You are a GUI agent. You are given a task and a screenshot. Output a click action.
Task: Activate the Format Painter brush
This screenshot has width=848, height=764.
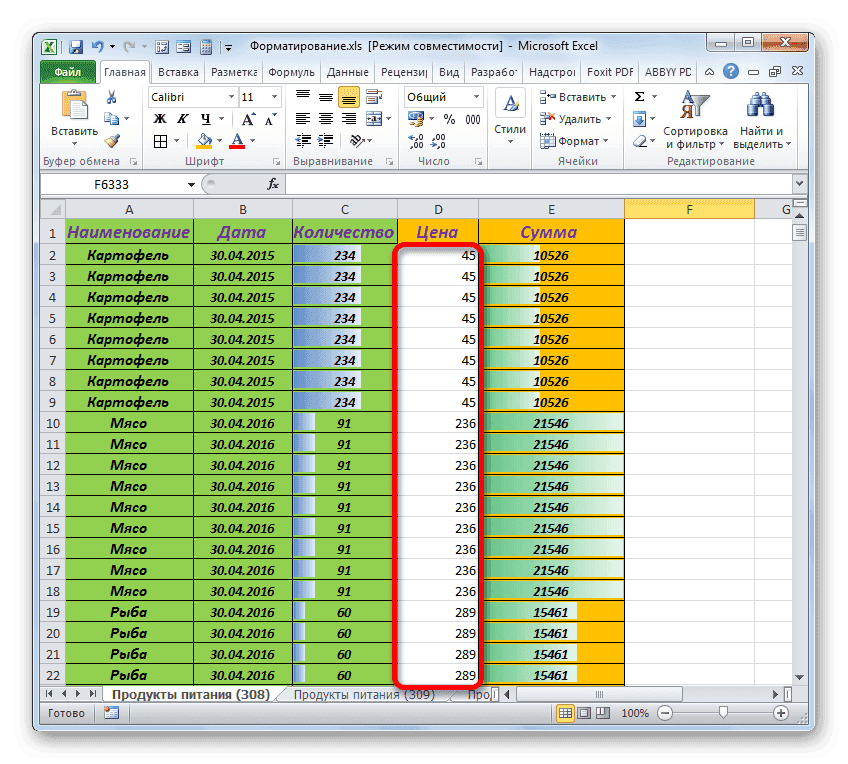[x=112, y=141]
